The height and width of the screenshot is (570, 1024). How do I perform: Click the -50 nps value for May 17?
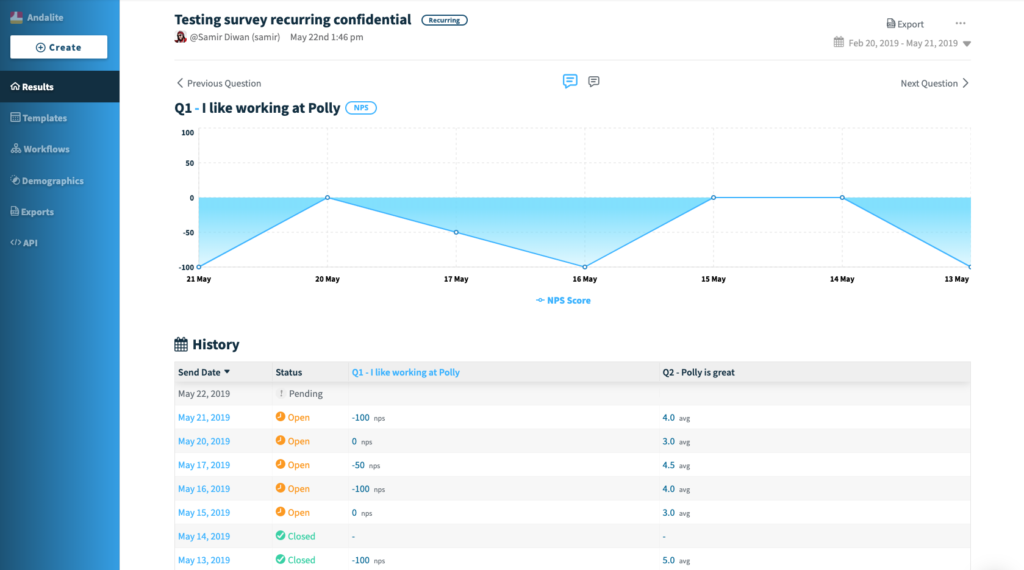[366, 466]
